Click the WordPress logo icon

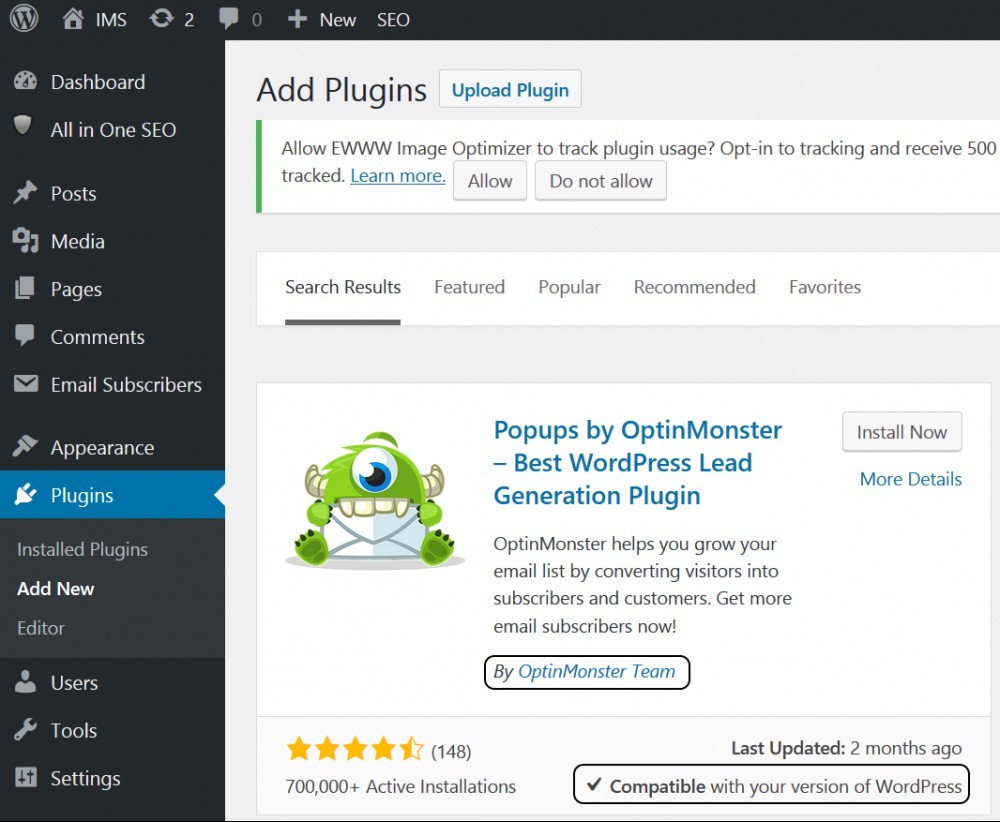24,18
